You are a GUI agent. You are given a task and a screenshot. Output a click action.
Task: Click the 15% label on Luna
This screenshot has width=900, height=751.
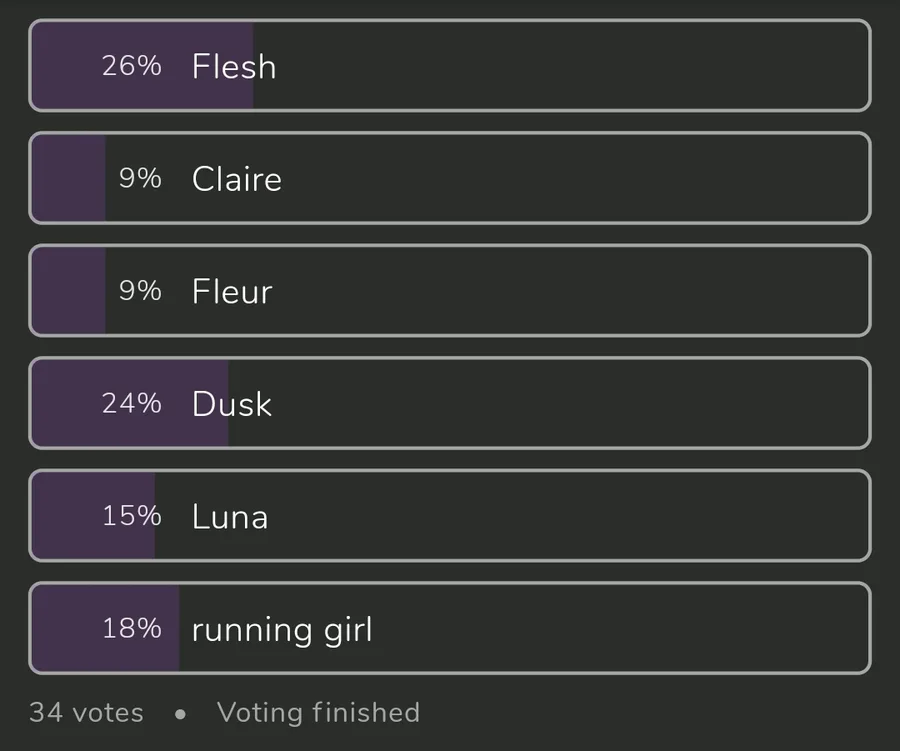[131, 516]
